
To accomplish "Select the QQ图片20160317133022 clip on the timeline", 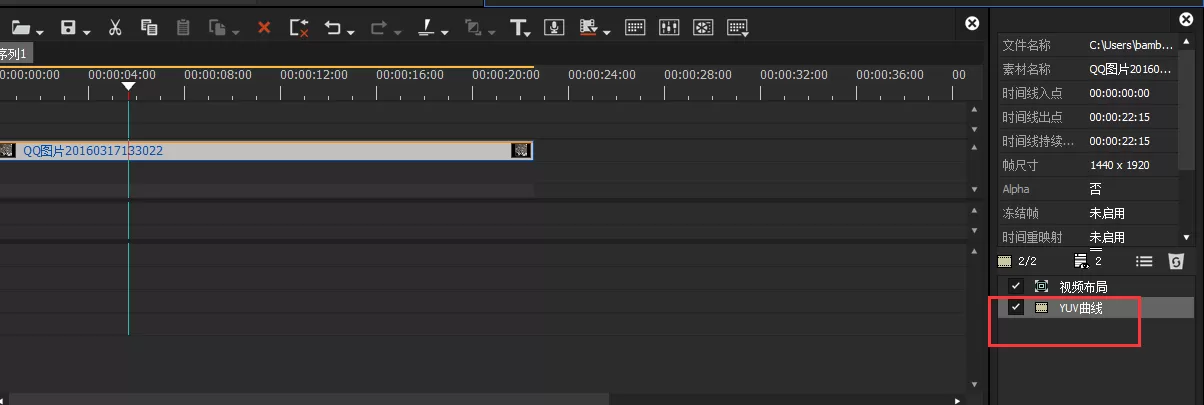I will click(x=265, y=151).
